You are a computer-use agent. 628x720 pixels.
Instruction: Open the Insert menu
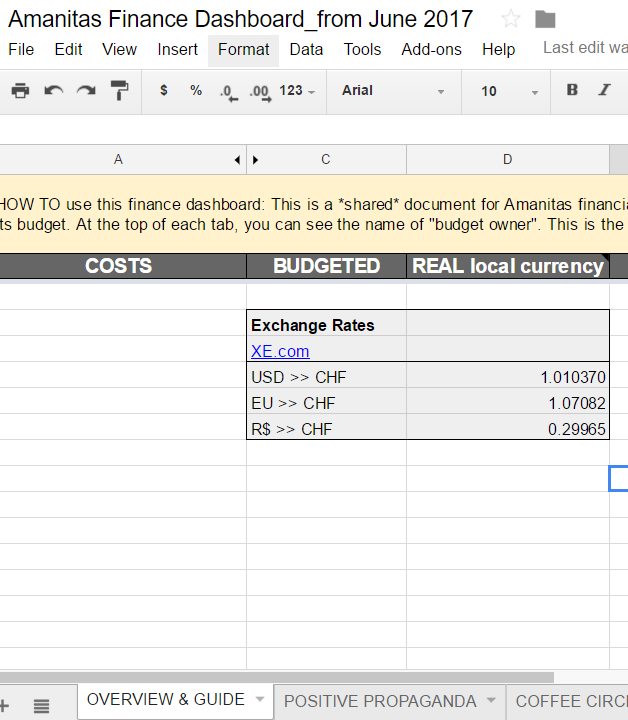[177, 50]
